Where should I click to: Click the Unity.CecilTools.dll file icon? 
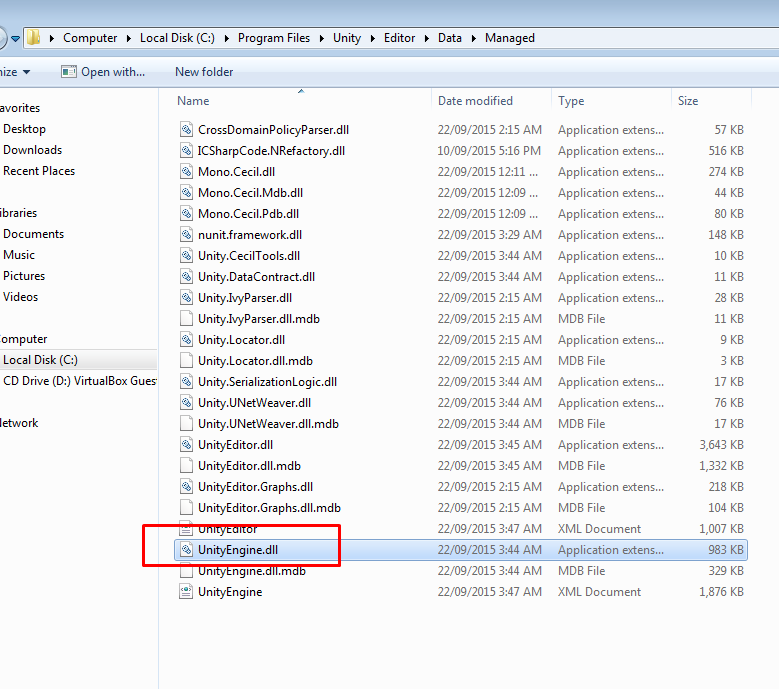pyautogui.click(x=186, y=256)
